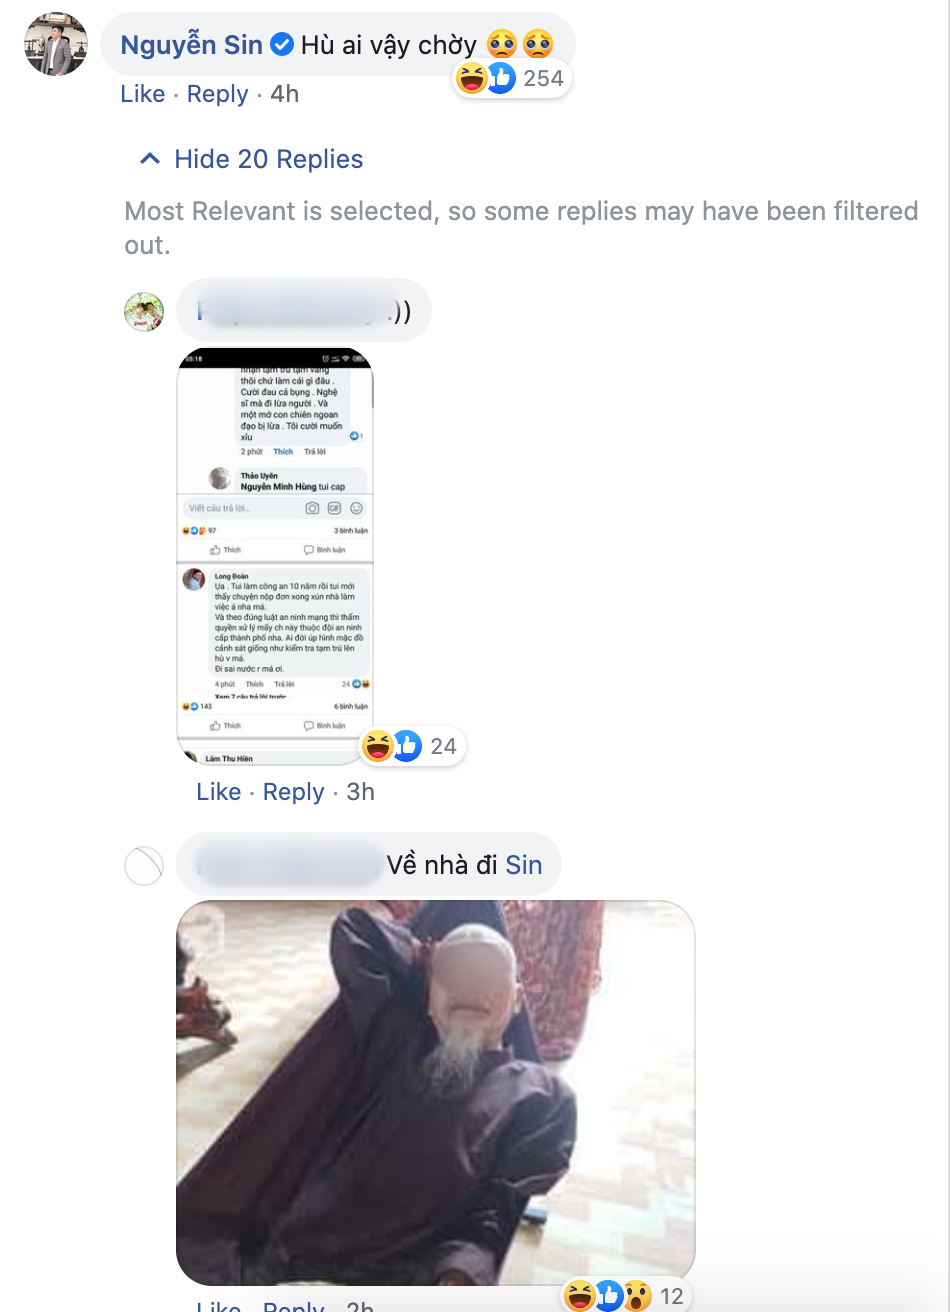This screenshot has height=1312, width=950.
Task: View reactions on the screenshot reply showing 24
Action: click(x=412, y=746)
